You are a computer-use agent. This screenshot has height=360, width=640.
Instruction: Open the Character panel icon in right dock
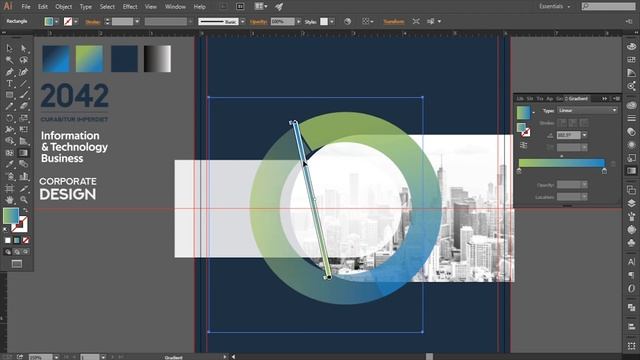click(x=631, y=262)
